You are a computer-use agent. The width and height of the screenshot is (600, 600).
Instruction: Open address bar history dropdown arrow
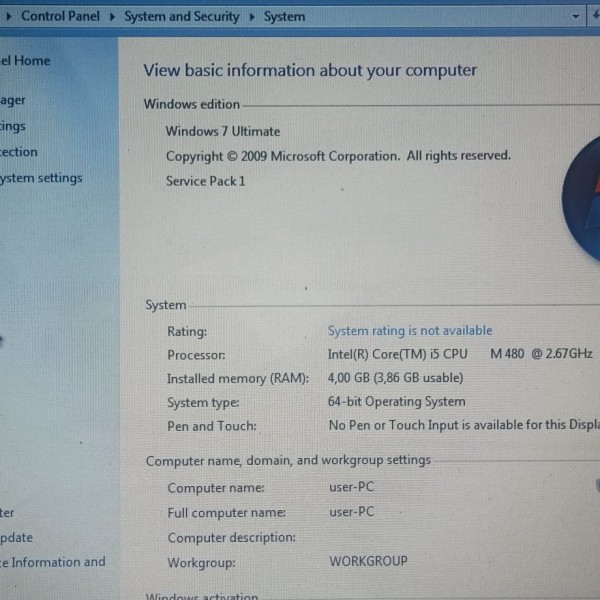click(x=575, y=16)
